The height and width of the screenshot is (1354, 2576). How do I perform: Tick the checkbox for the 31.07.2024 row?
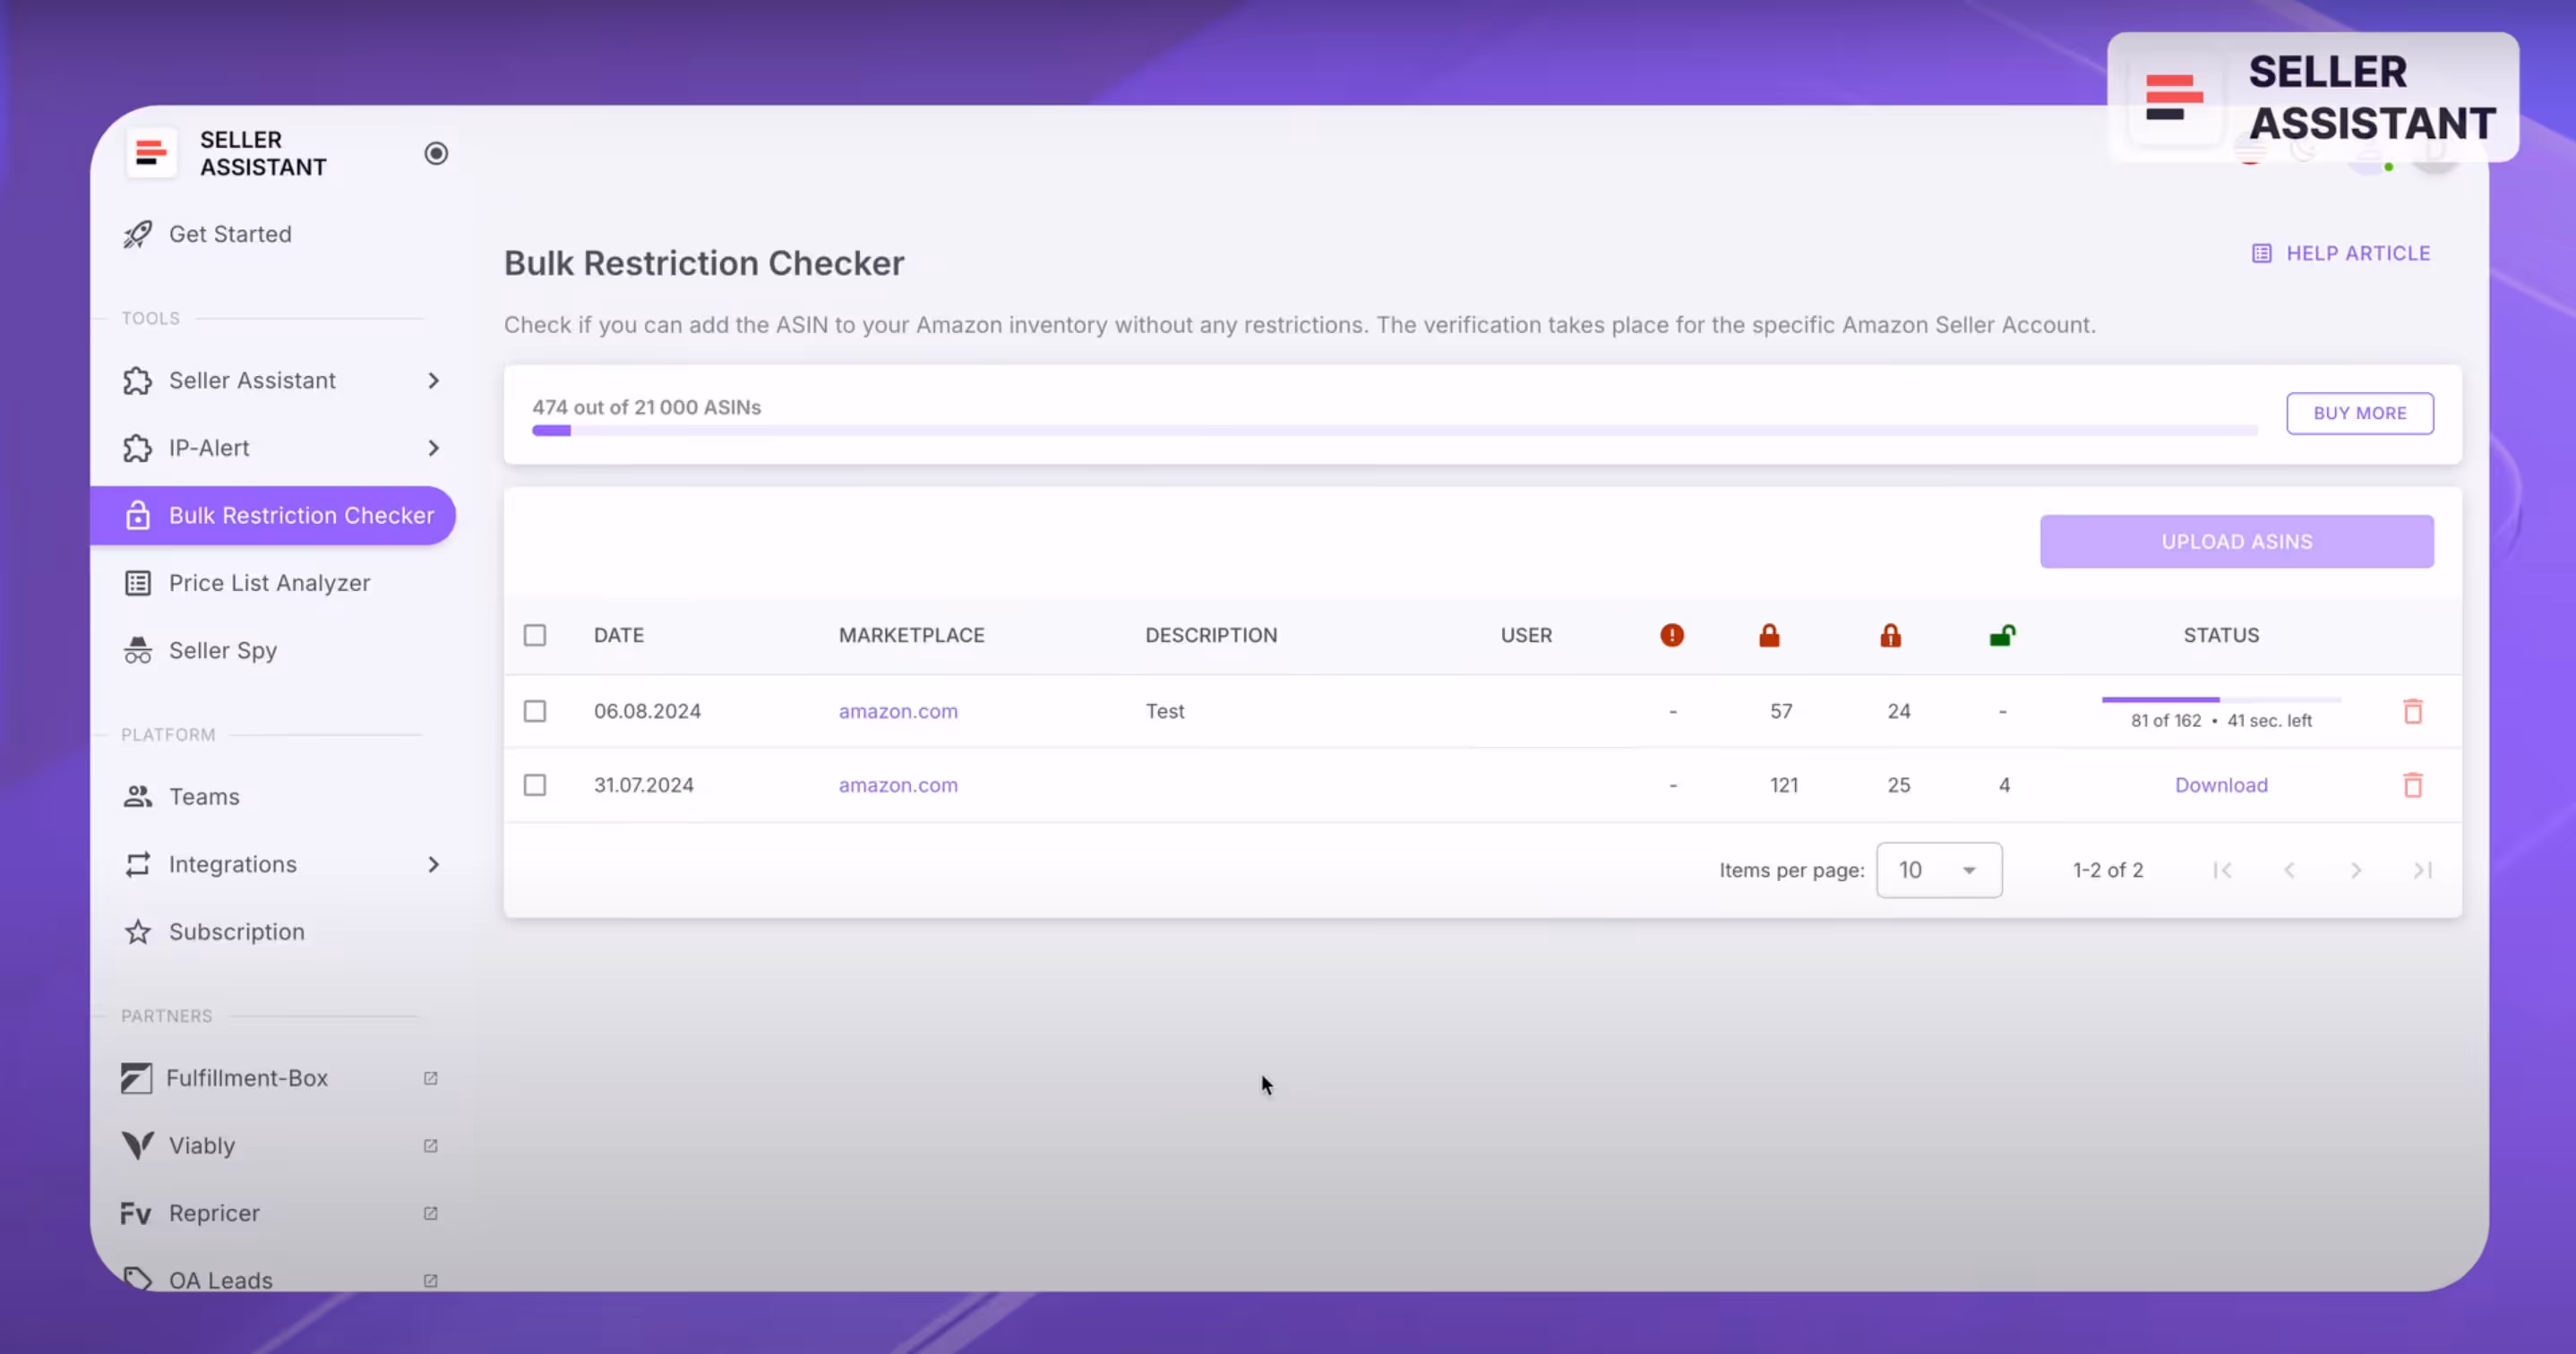(535, 785)
